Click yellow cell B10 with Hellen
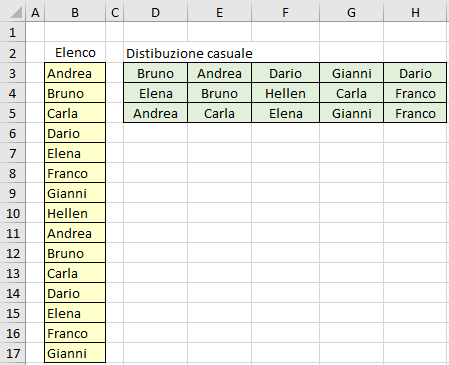This screenshot has height=365, width=449. [x=75, y=213]
